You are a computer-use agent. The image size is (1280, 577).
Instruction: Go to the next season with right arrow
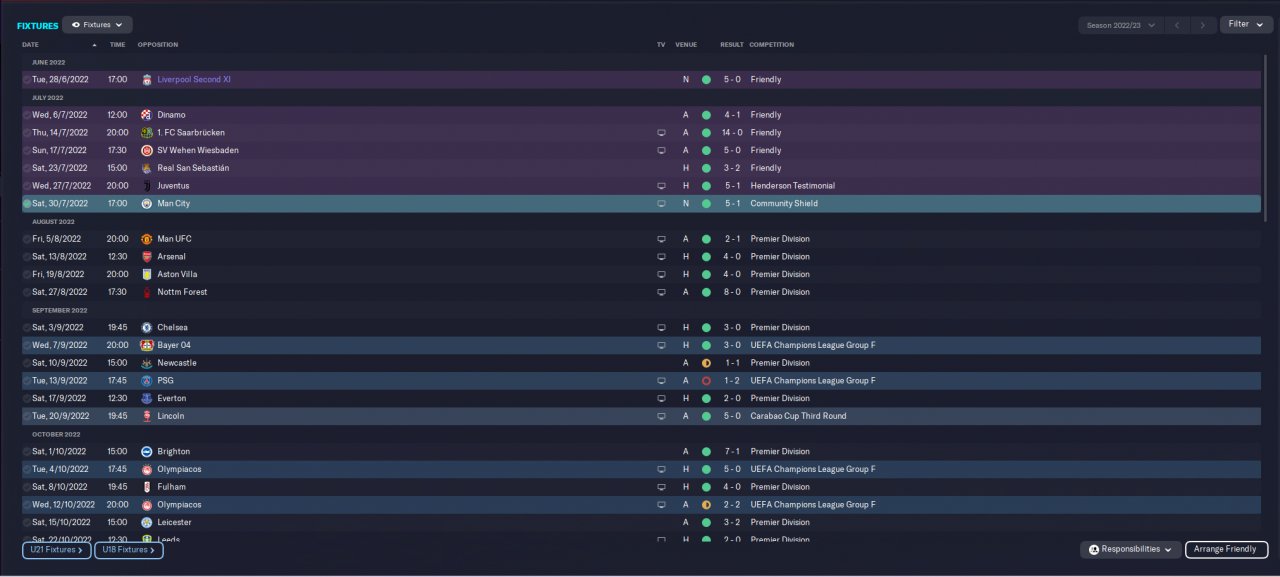pos(1203,25)
